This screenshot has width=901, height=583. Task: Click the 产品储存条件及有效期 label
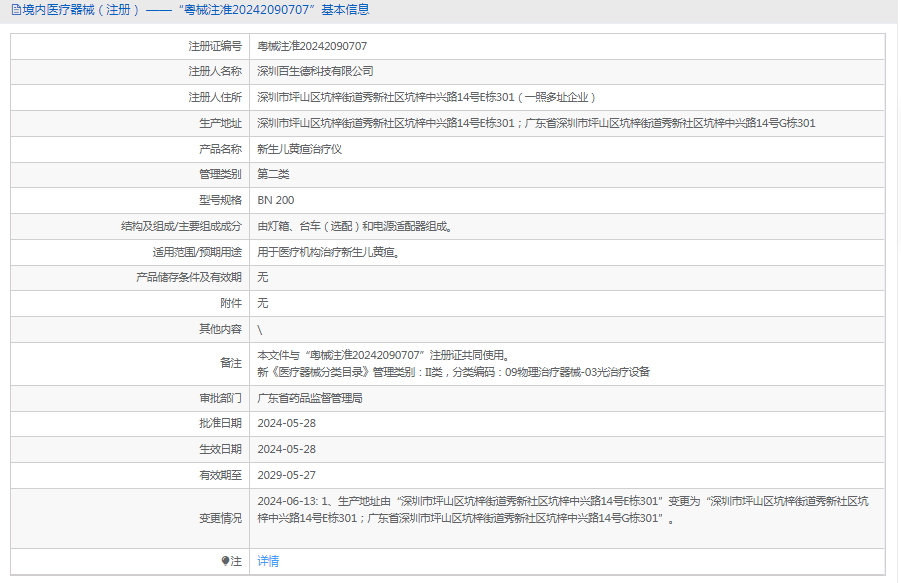pos(189,277)
